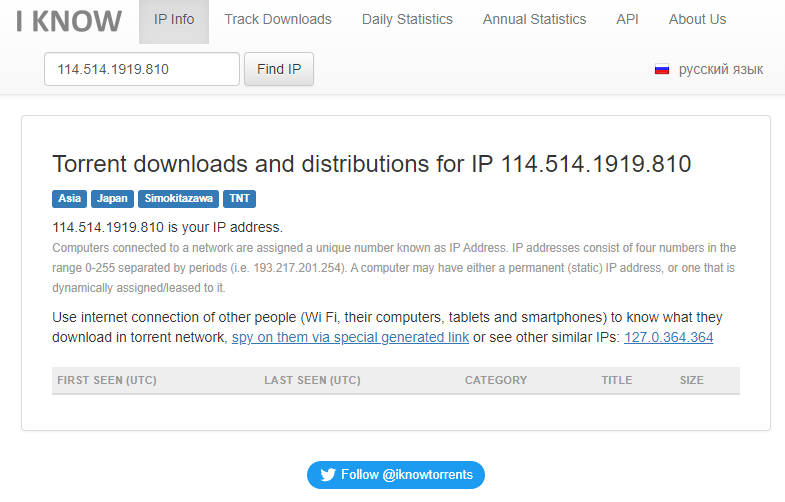Open Track Downloads page
Screen dimensions: 785x502
click(x=278, y=20)
